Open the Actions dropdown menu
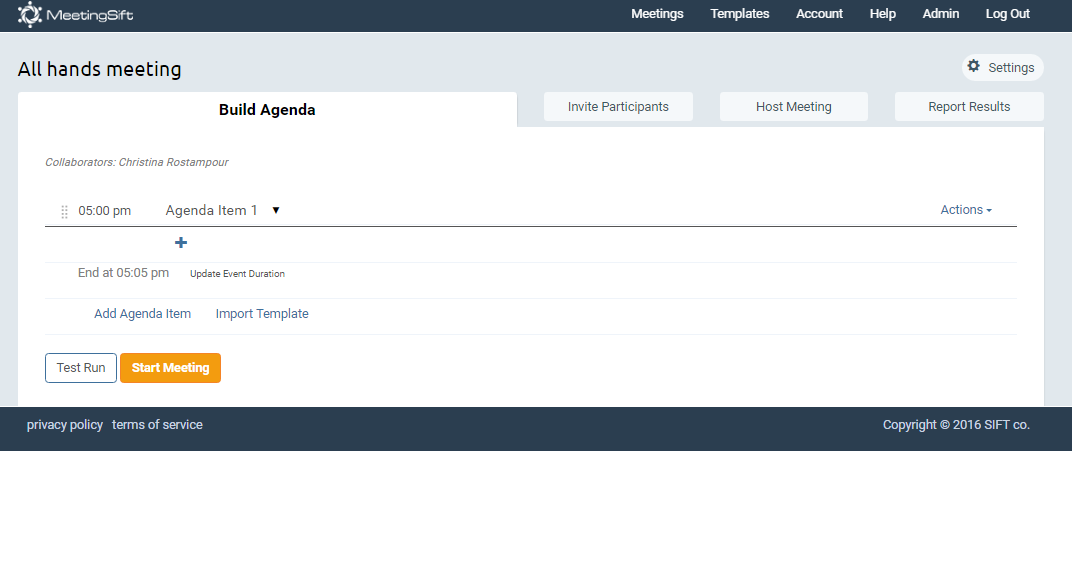The image size is (1072, 568). pyautogui.click(x=965, y=210)
